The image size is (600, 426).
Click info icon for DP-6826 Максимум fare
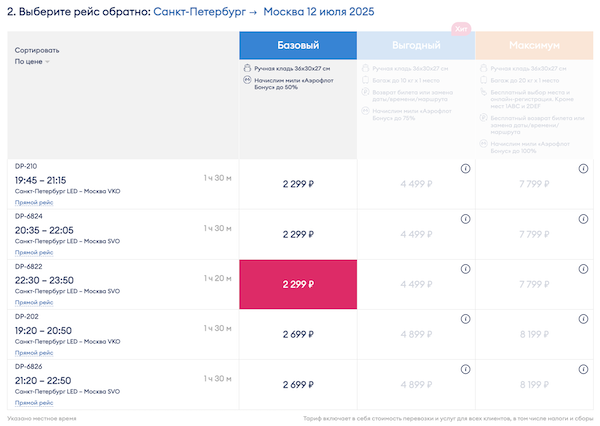coord(583,367)
